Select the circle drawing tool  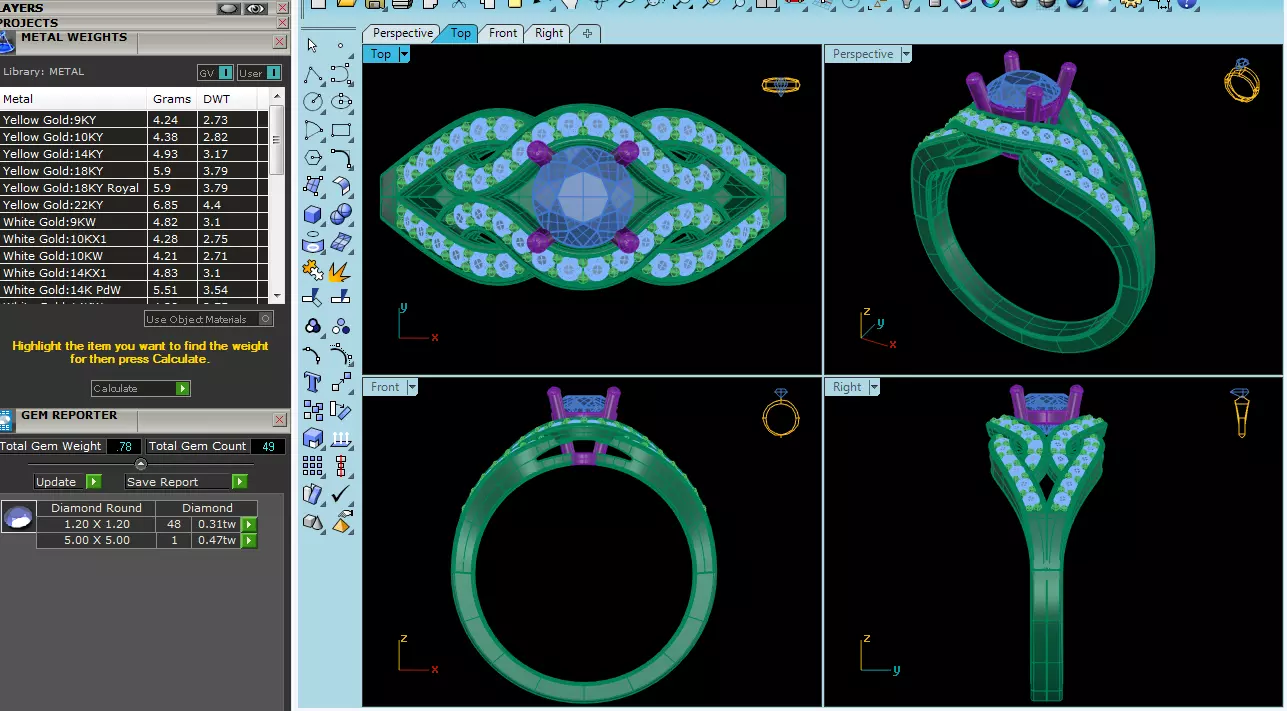[313, 101]
